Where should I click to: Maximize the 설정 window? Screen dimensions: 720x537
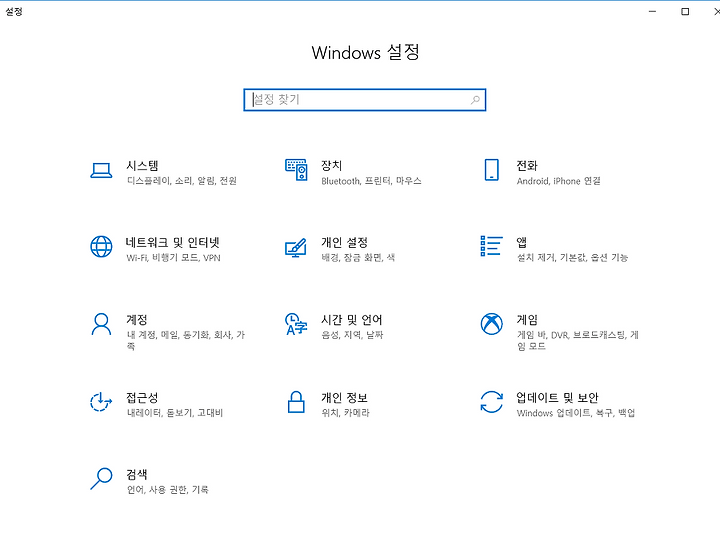[x=685, y=11]
